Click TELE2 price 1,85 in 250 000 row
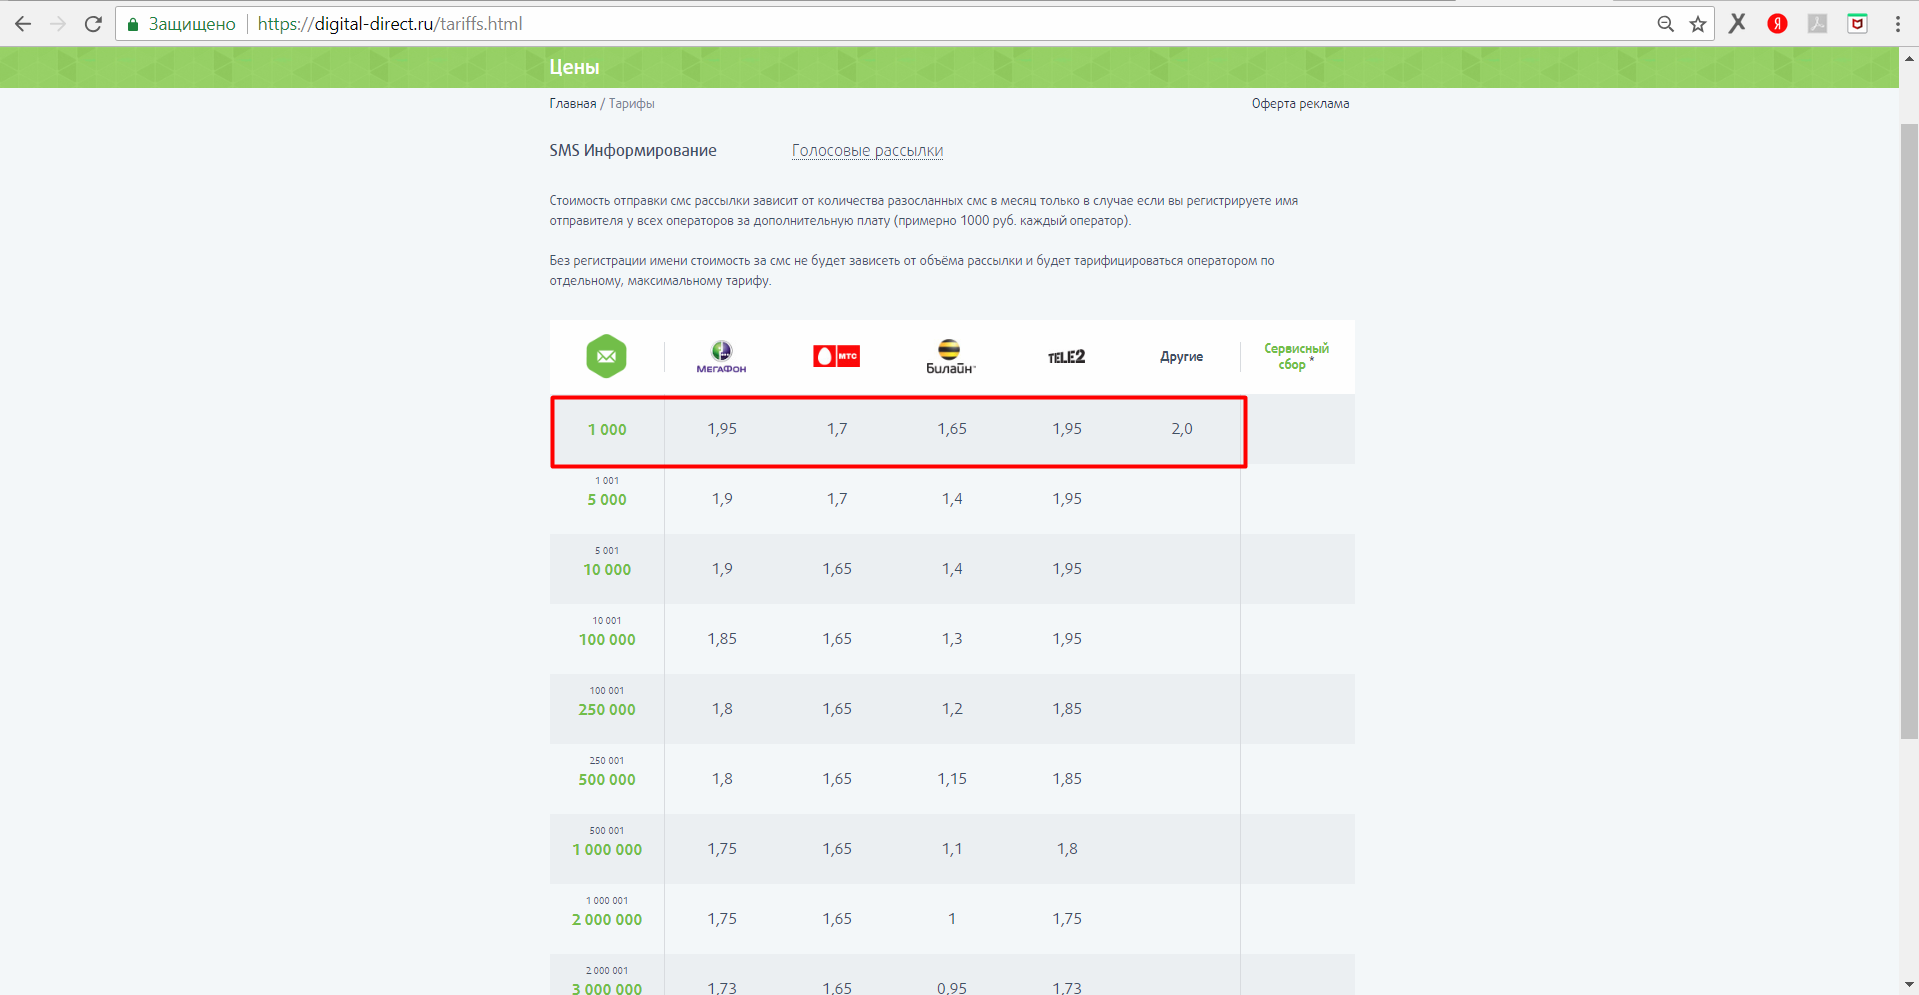The image size is (1919, 995). pyautogui.click(x=1067, y=709)
